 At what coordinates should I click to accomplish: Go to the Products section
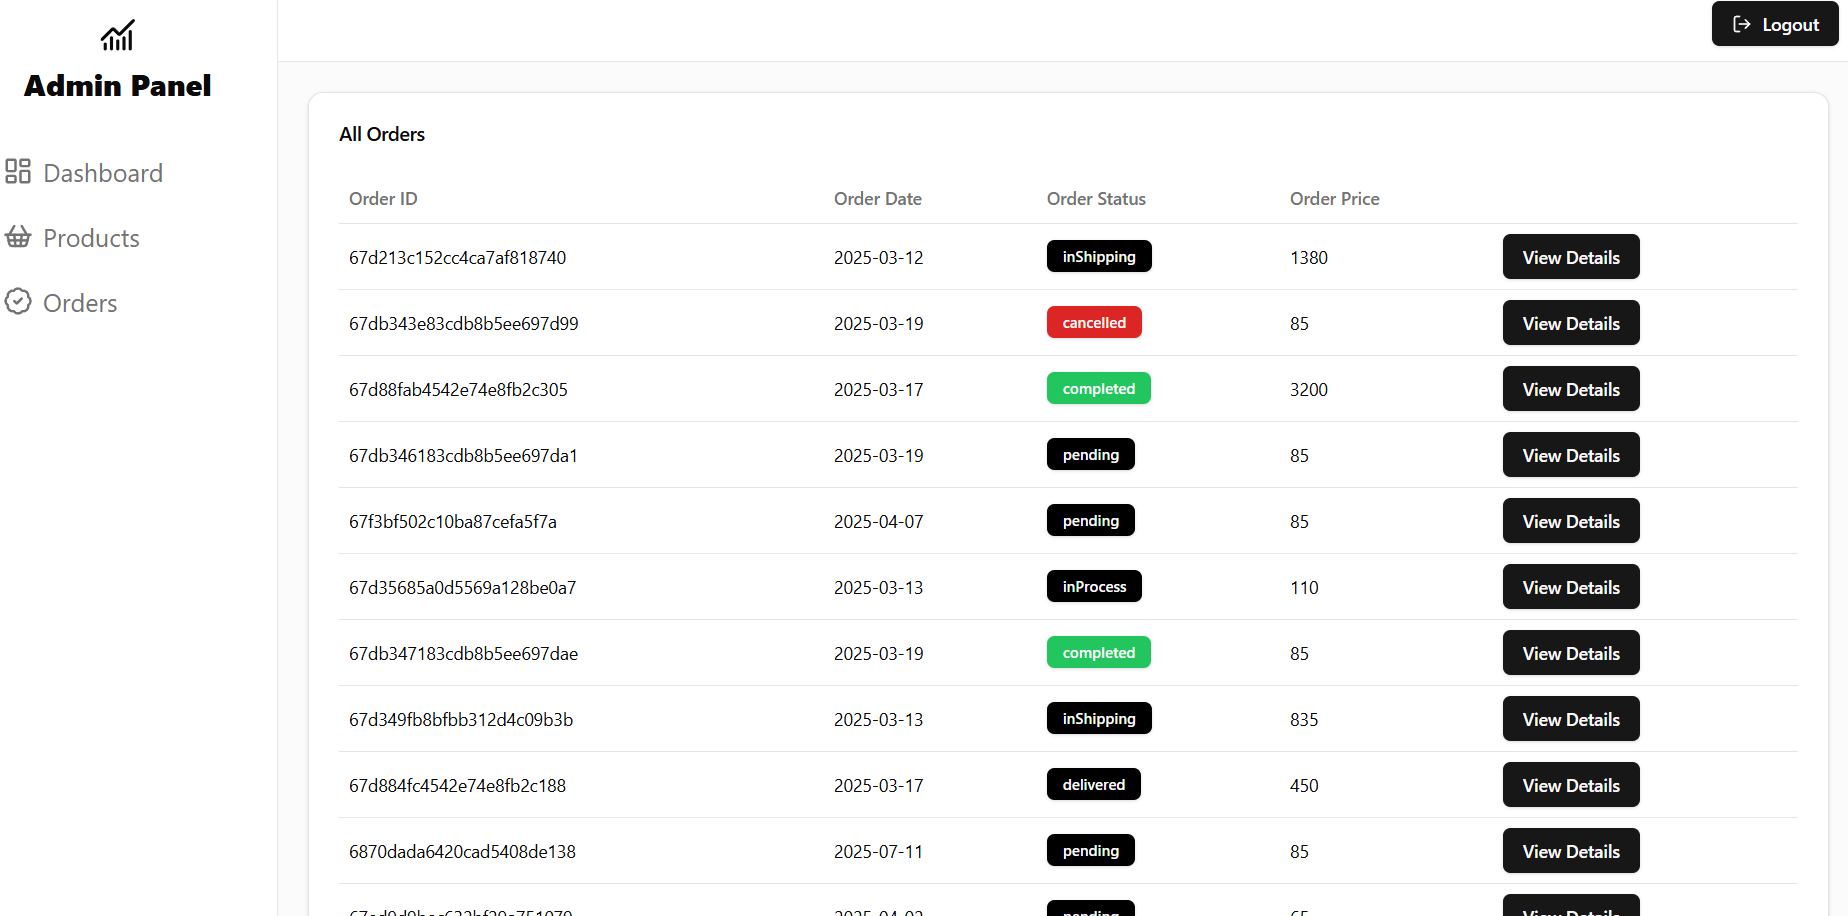click(91, 238)
